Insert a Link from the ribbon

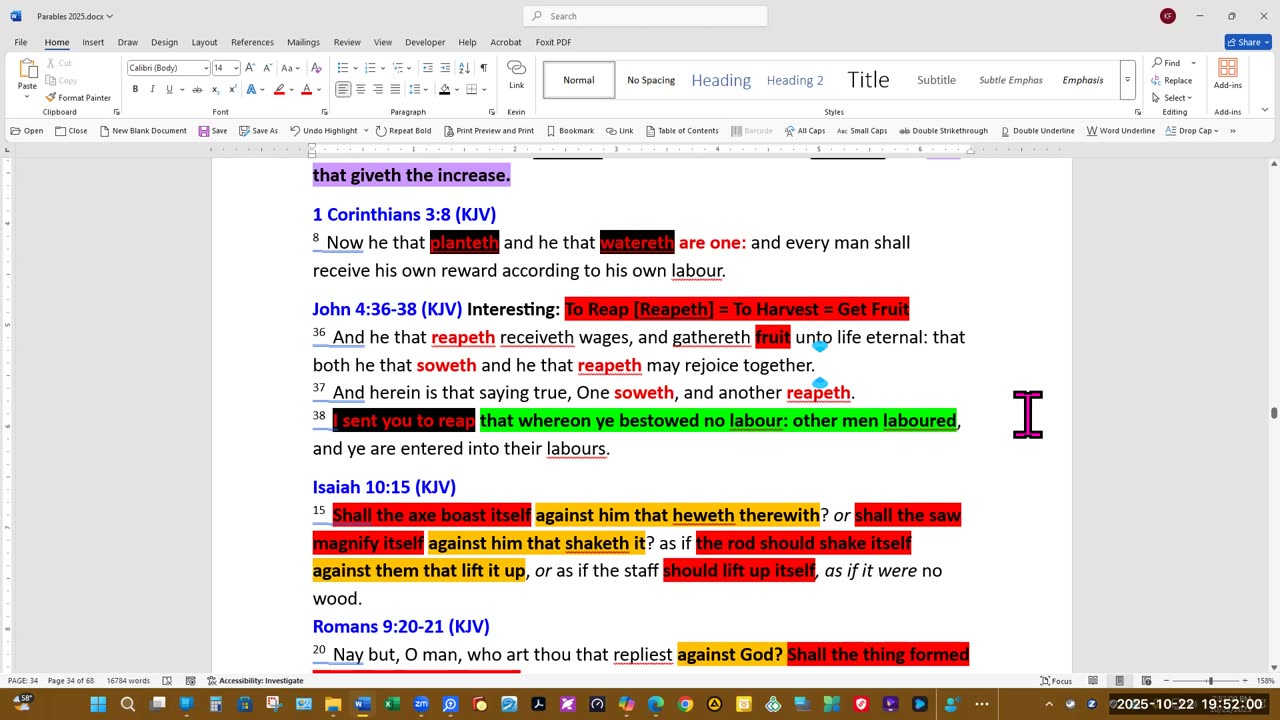click(x=516, y=74)
